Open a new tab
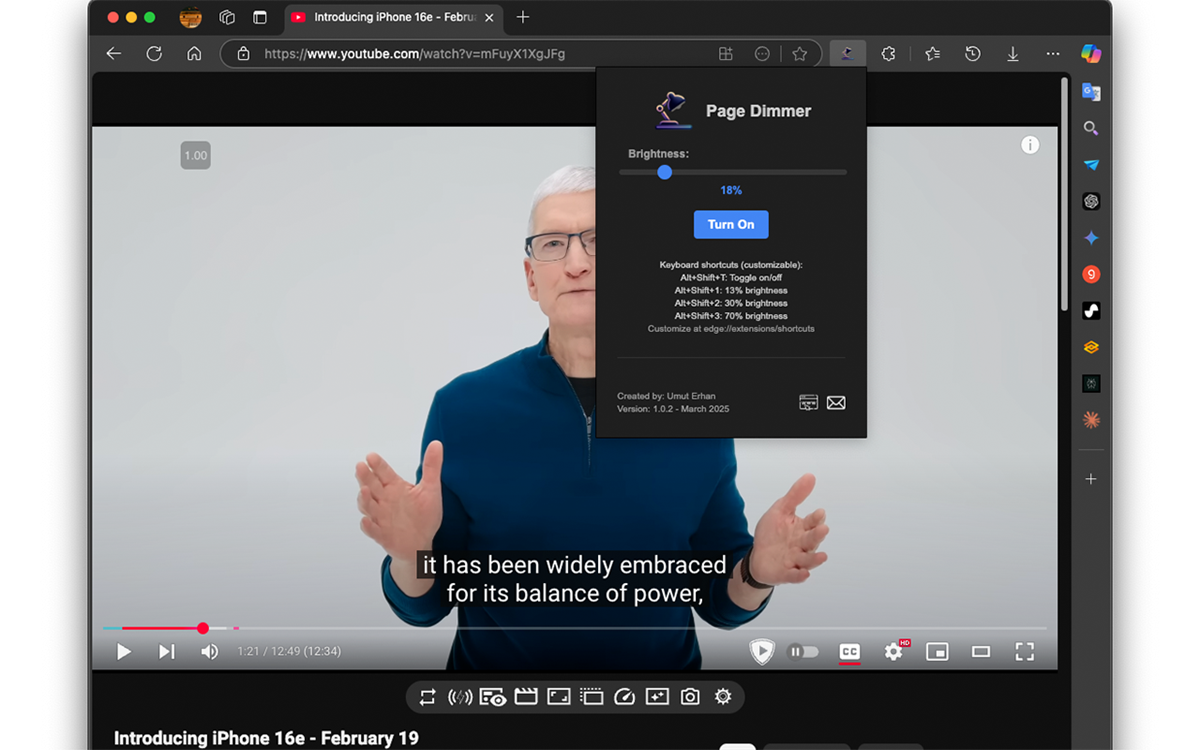 (523, 17)
